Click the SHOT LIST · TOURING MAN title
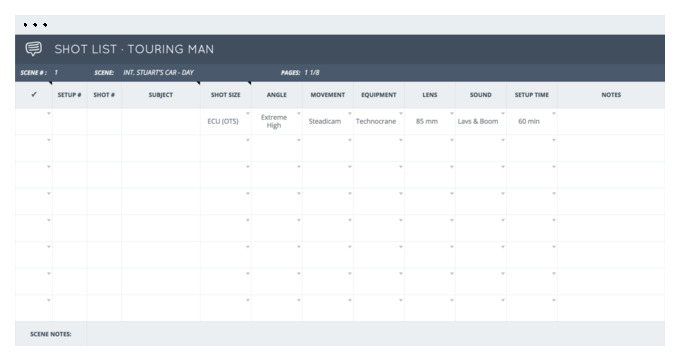Image resolution: width=680 pixels, height=361 pixels. [x=134, y=49]
